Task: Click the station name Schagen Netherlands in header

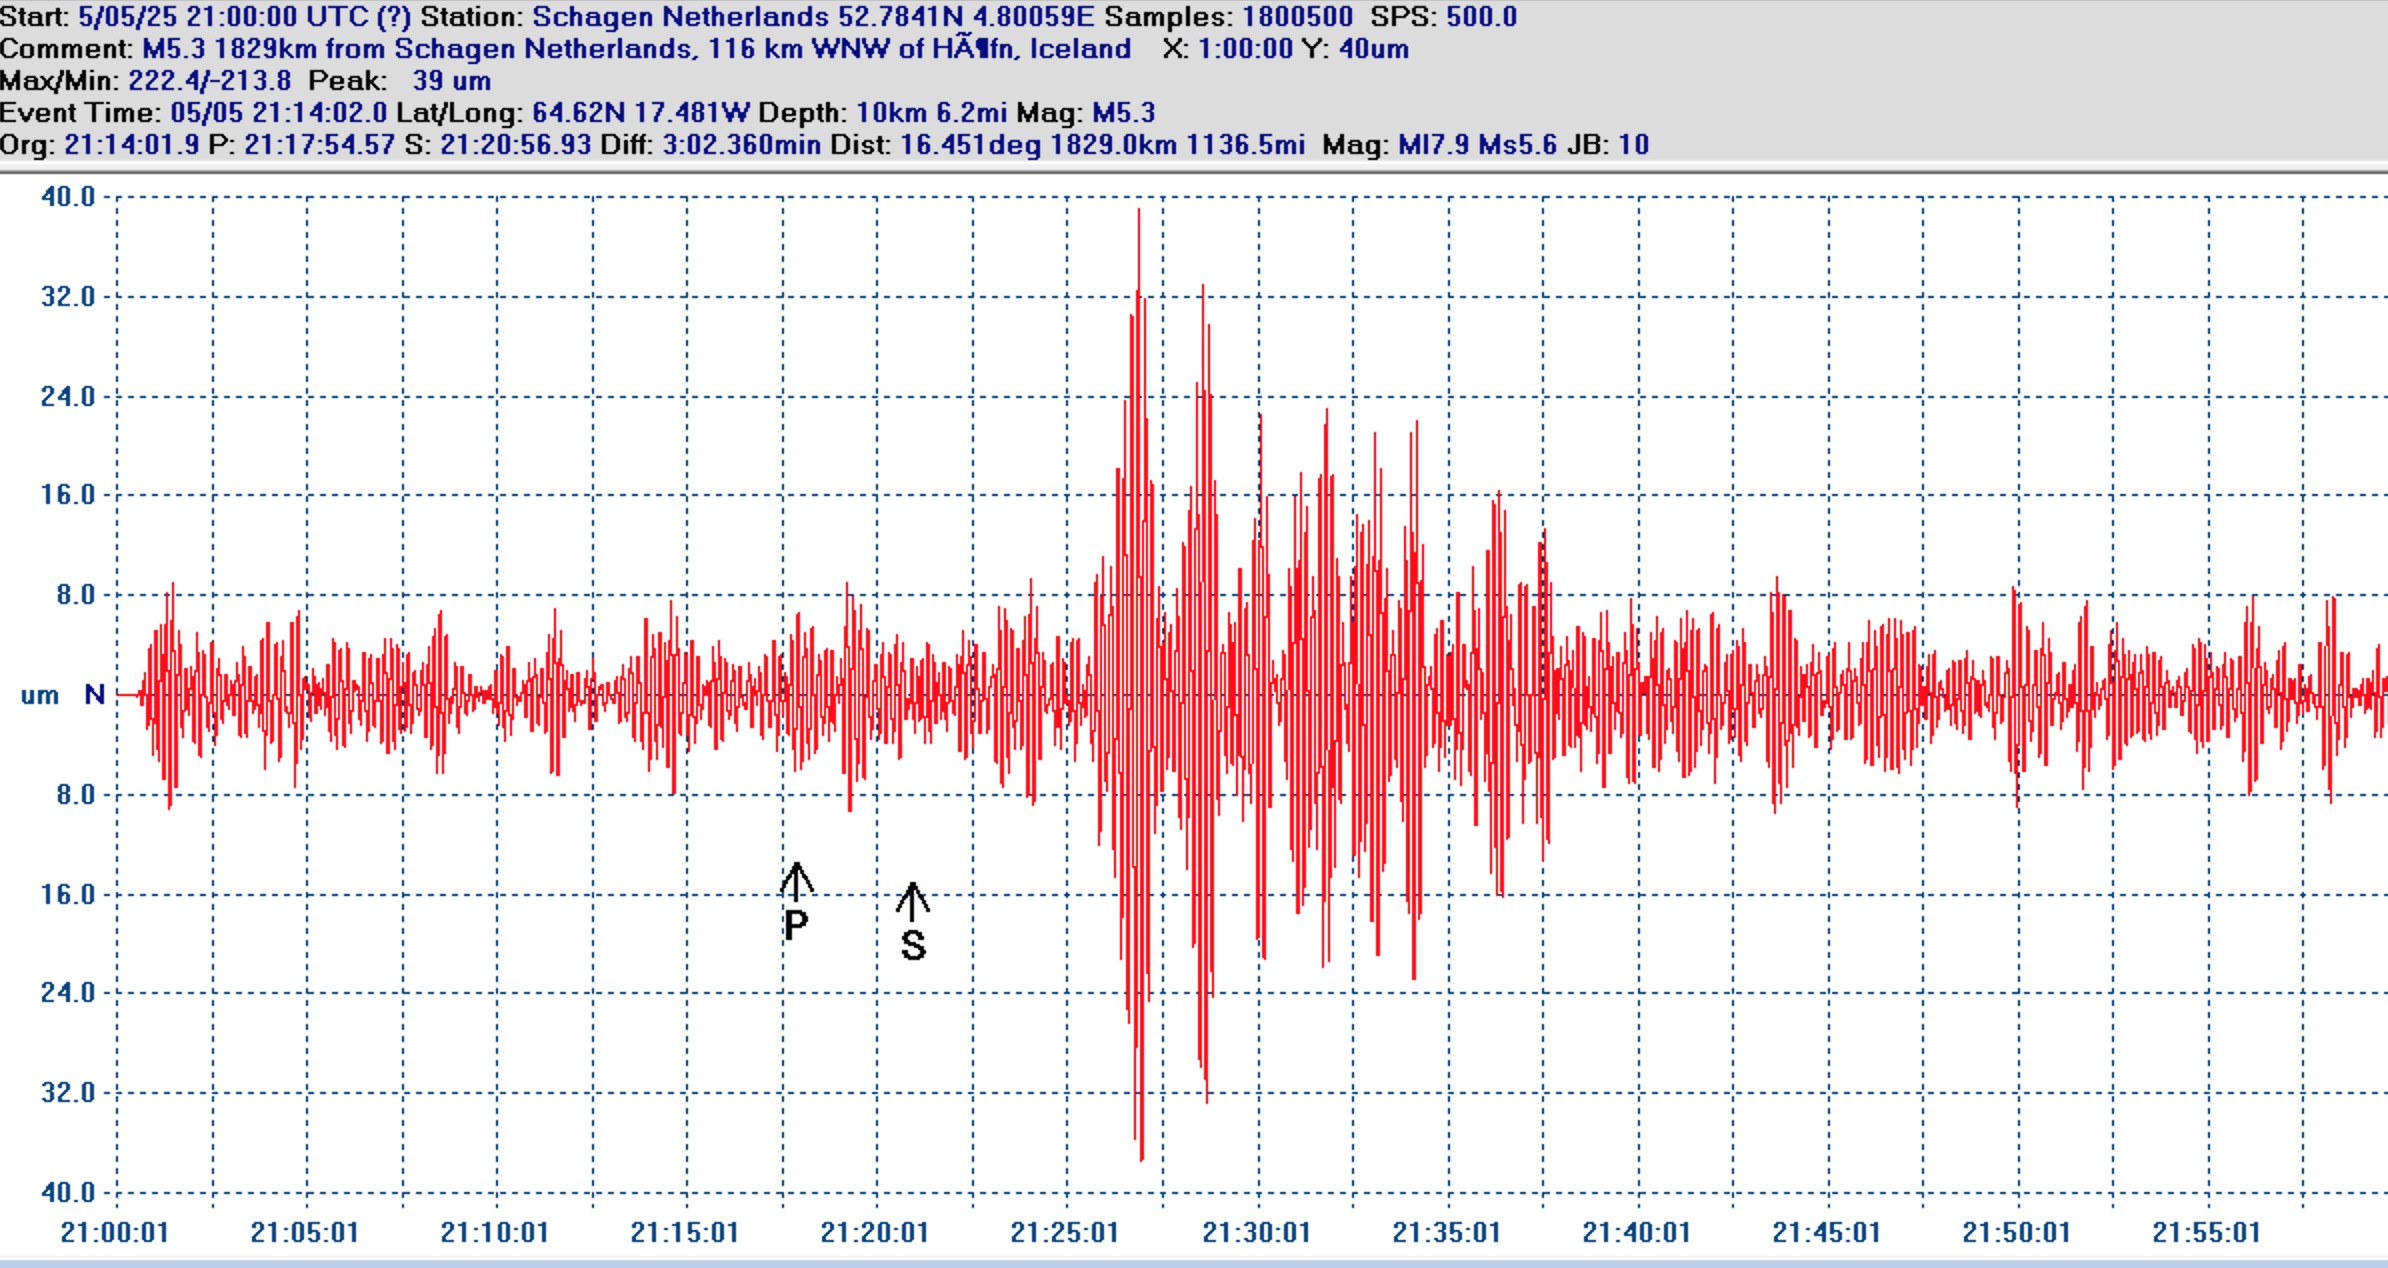Action: [680, 17]
